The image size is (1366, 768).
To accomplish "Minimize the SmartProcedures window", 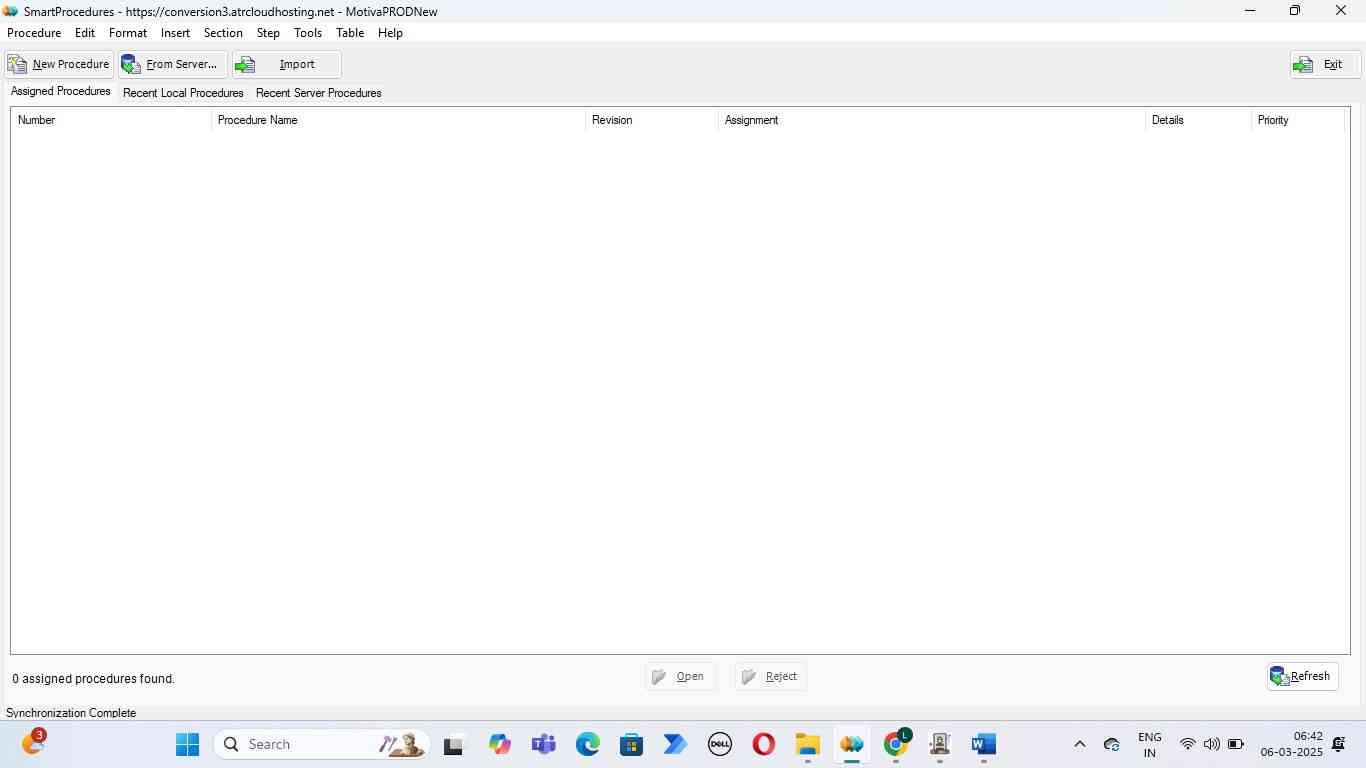I will (1250, 11).
